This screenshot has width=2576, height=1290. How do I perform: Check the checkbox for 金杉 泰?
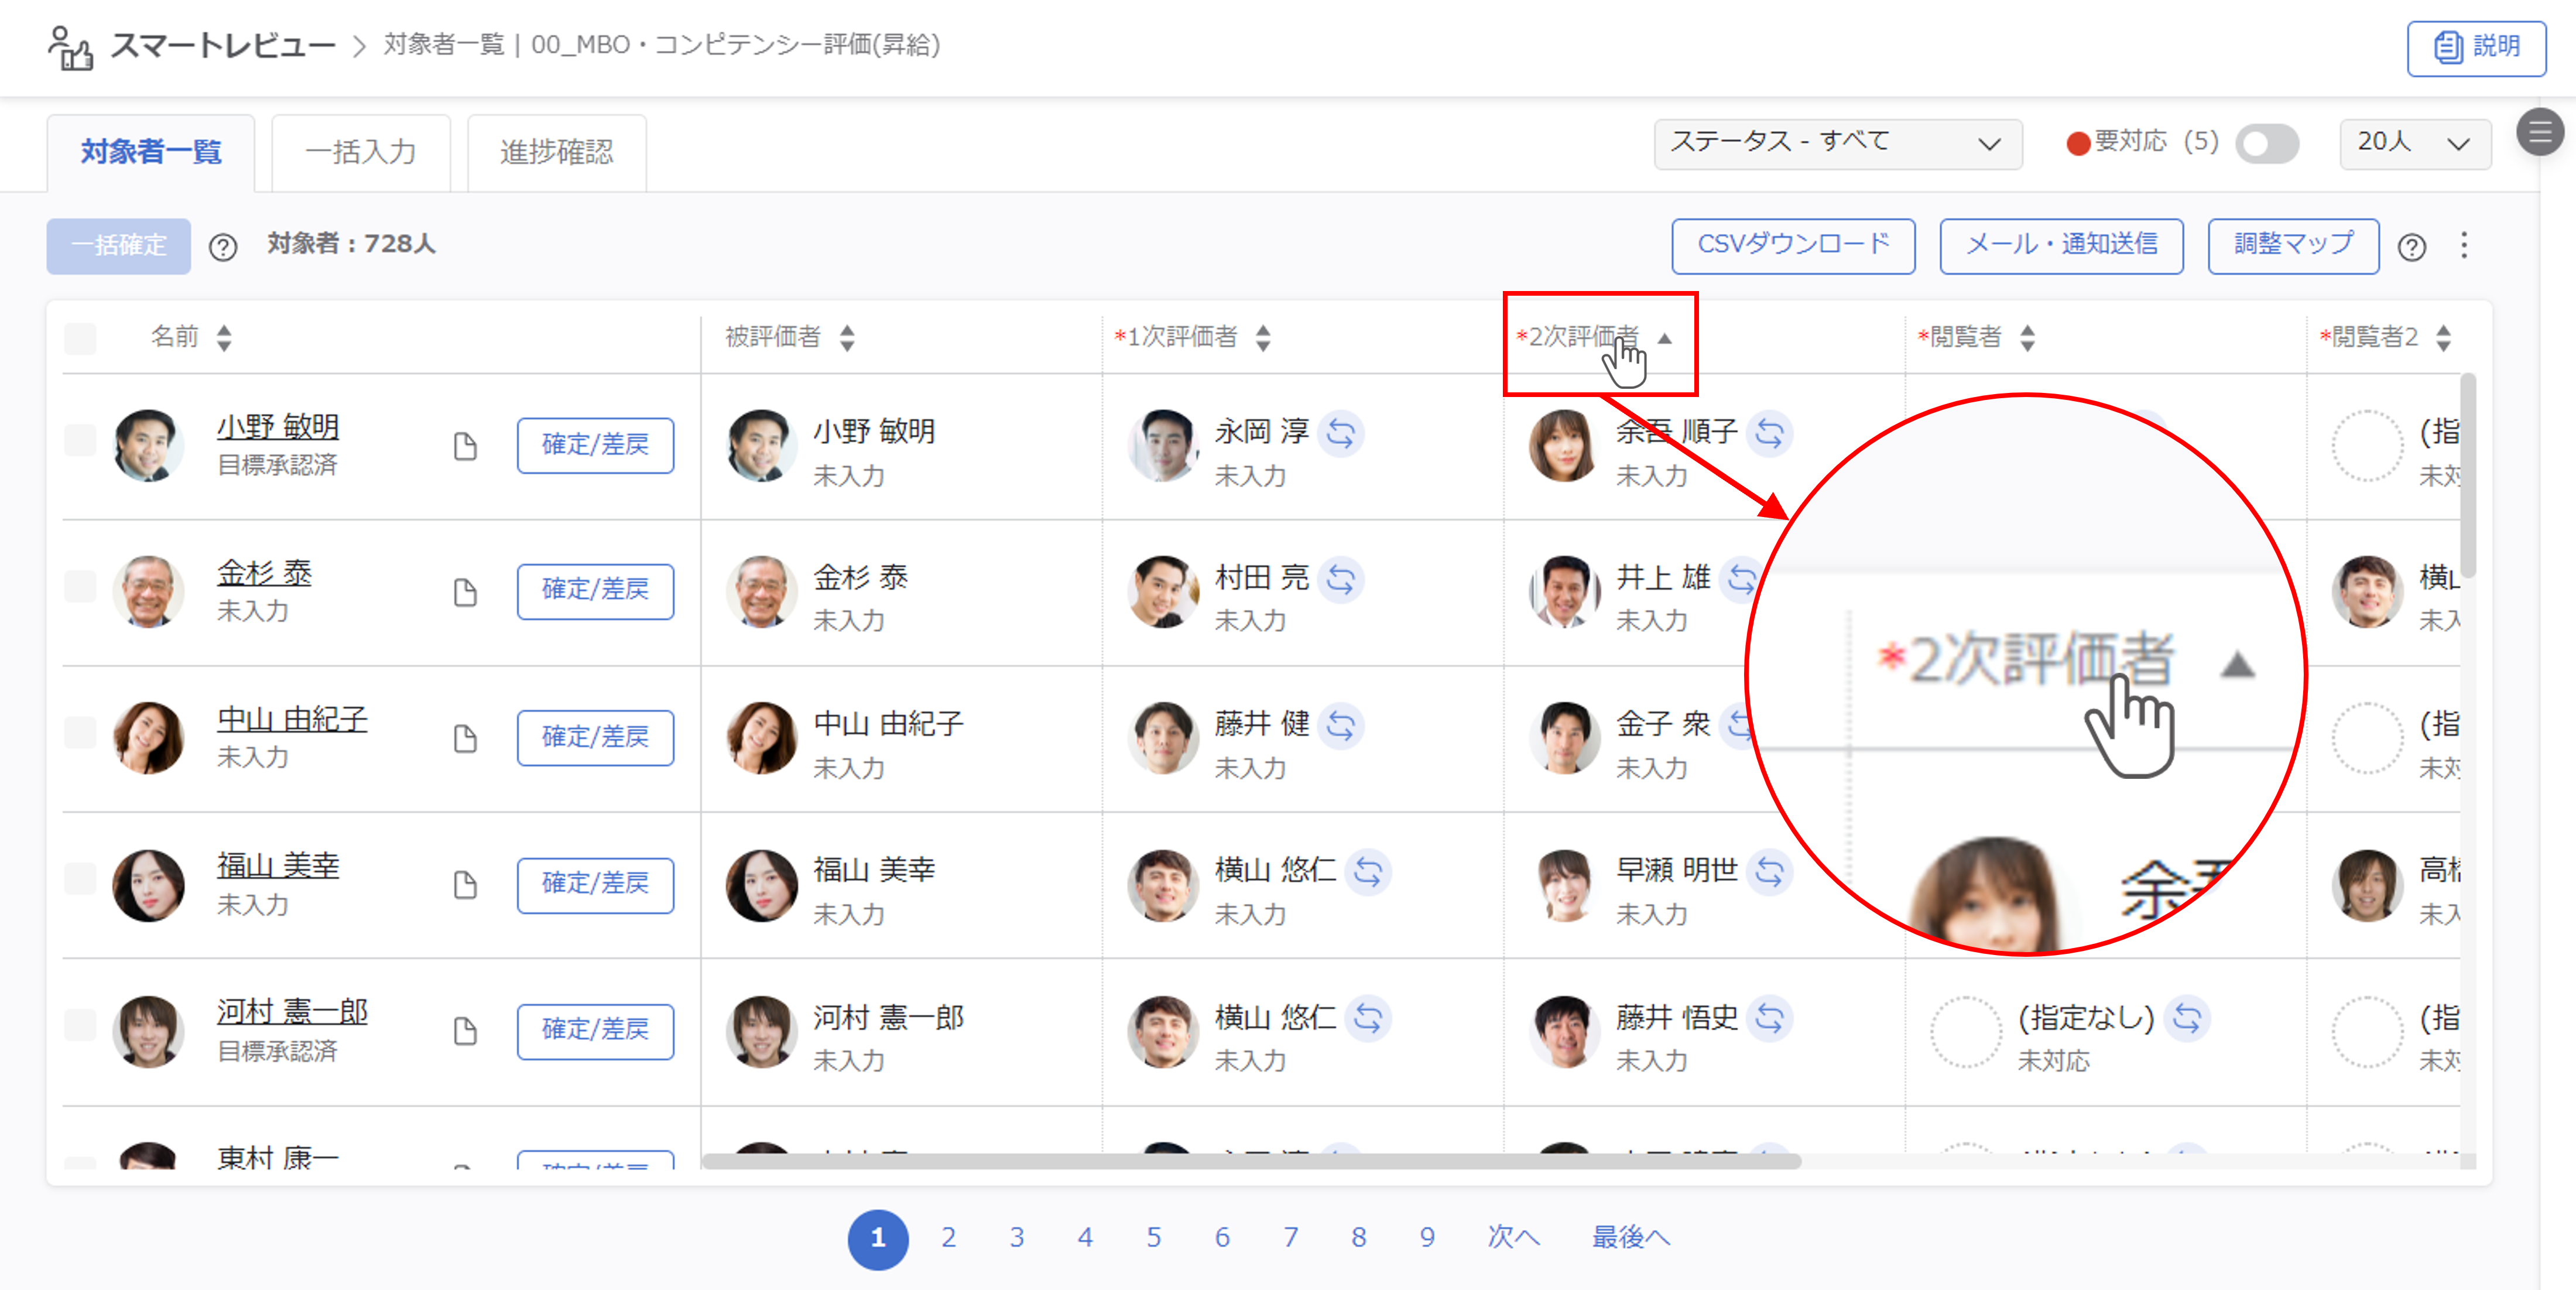pos(80,586)
